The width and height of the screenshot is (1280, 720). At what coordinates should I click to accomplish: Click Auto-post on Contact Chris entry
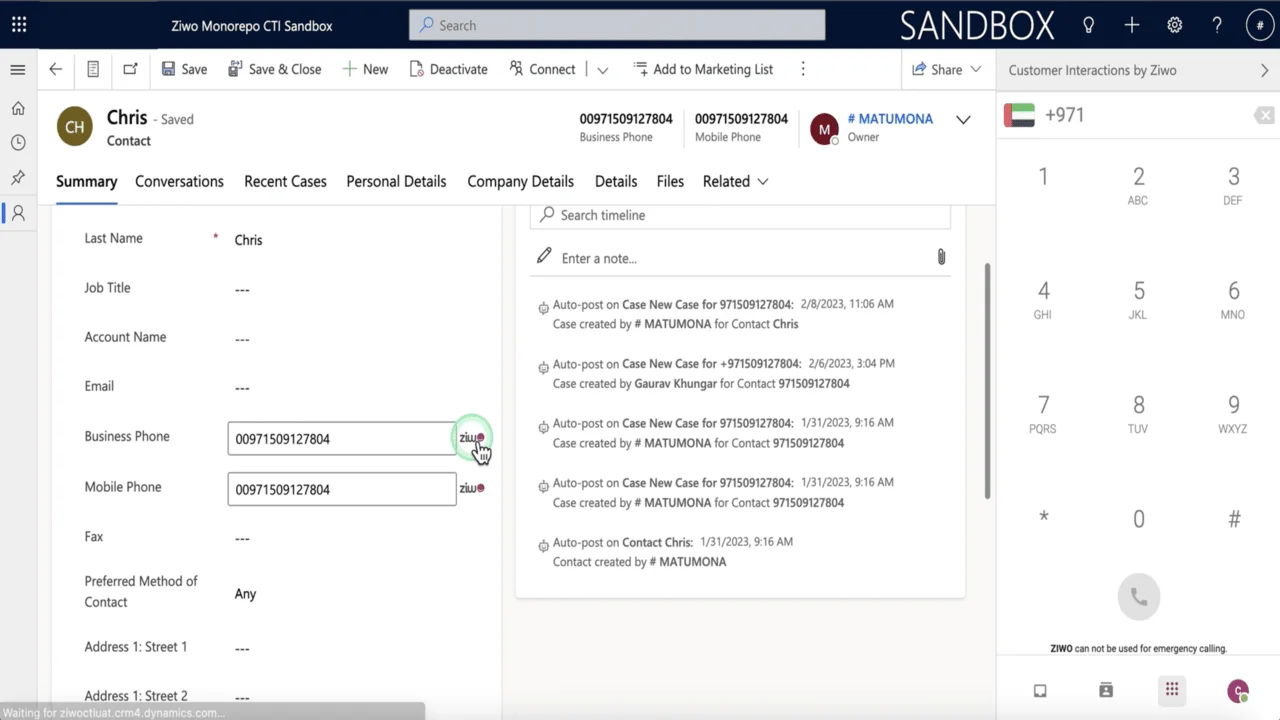pos(665,552)
